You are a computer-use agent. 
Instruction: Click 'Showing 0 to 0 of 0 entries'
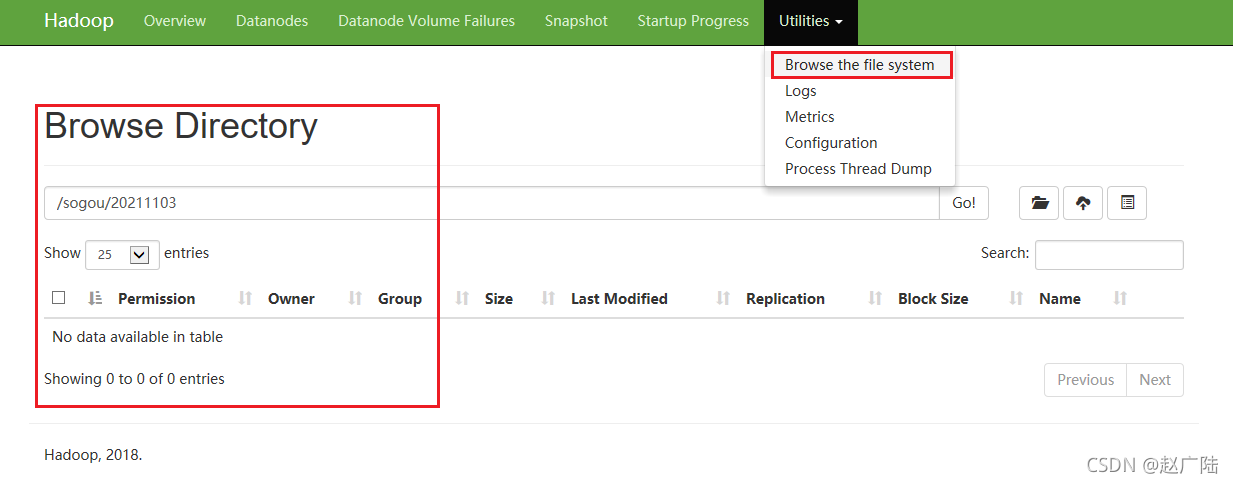(134, 379)
